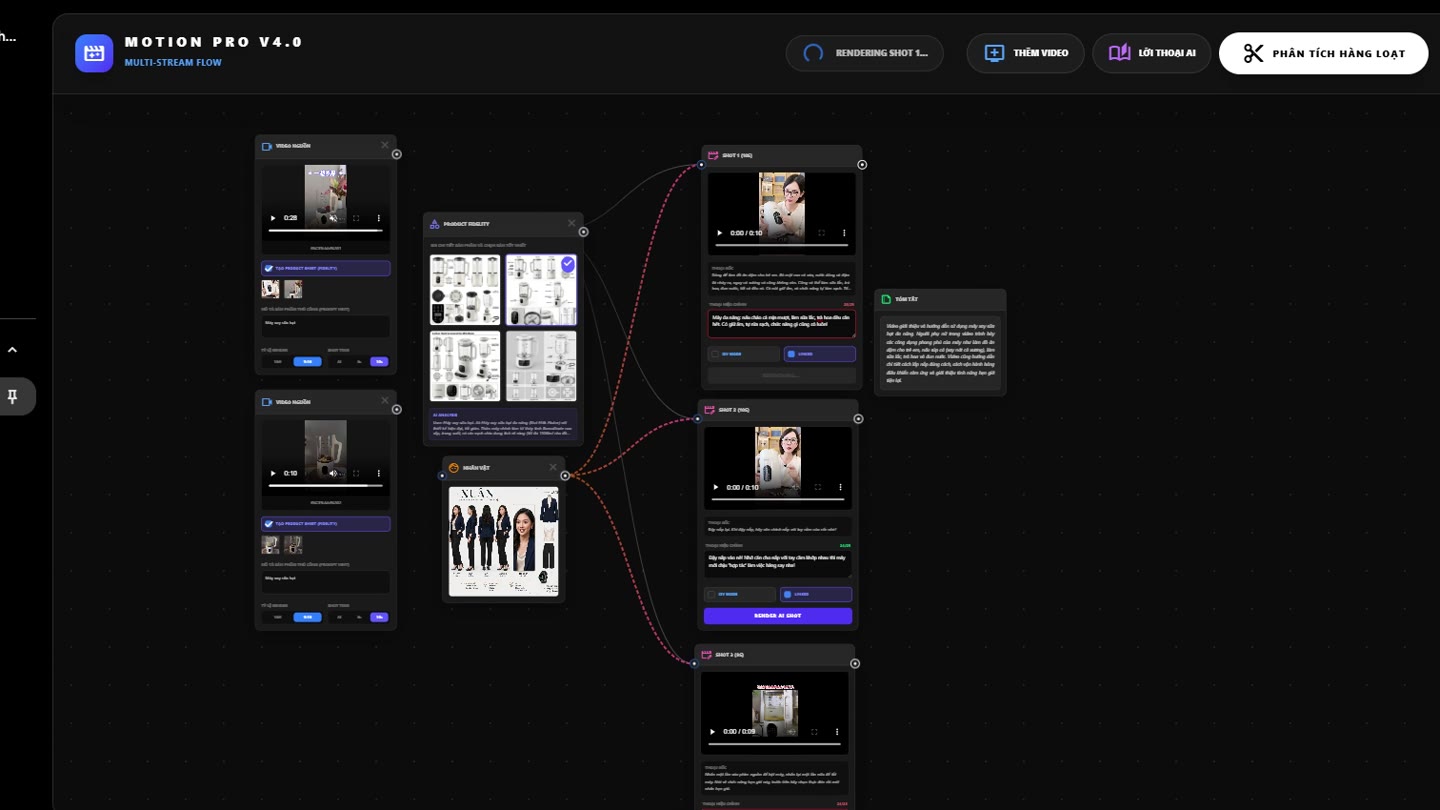1440x810 pixels.
Task: Close the first Video Nguồn node
Action: [x=385, y=146]
